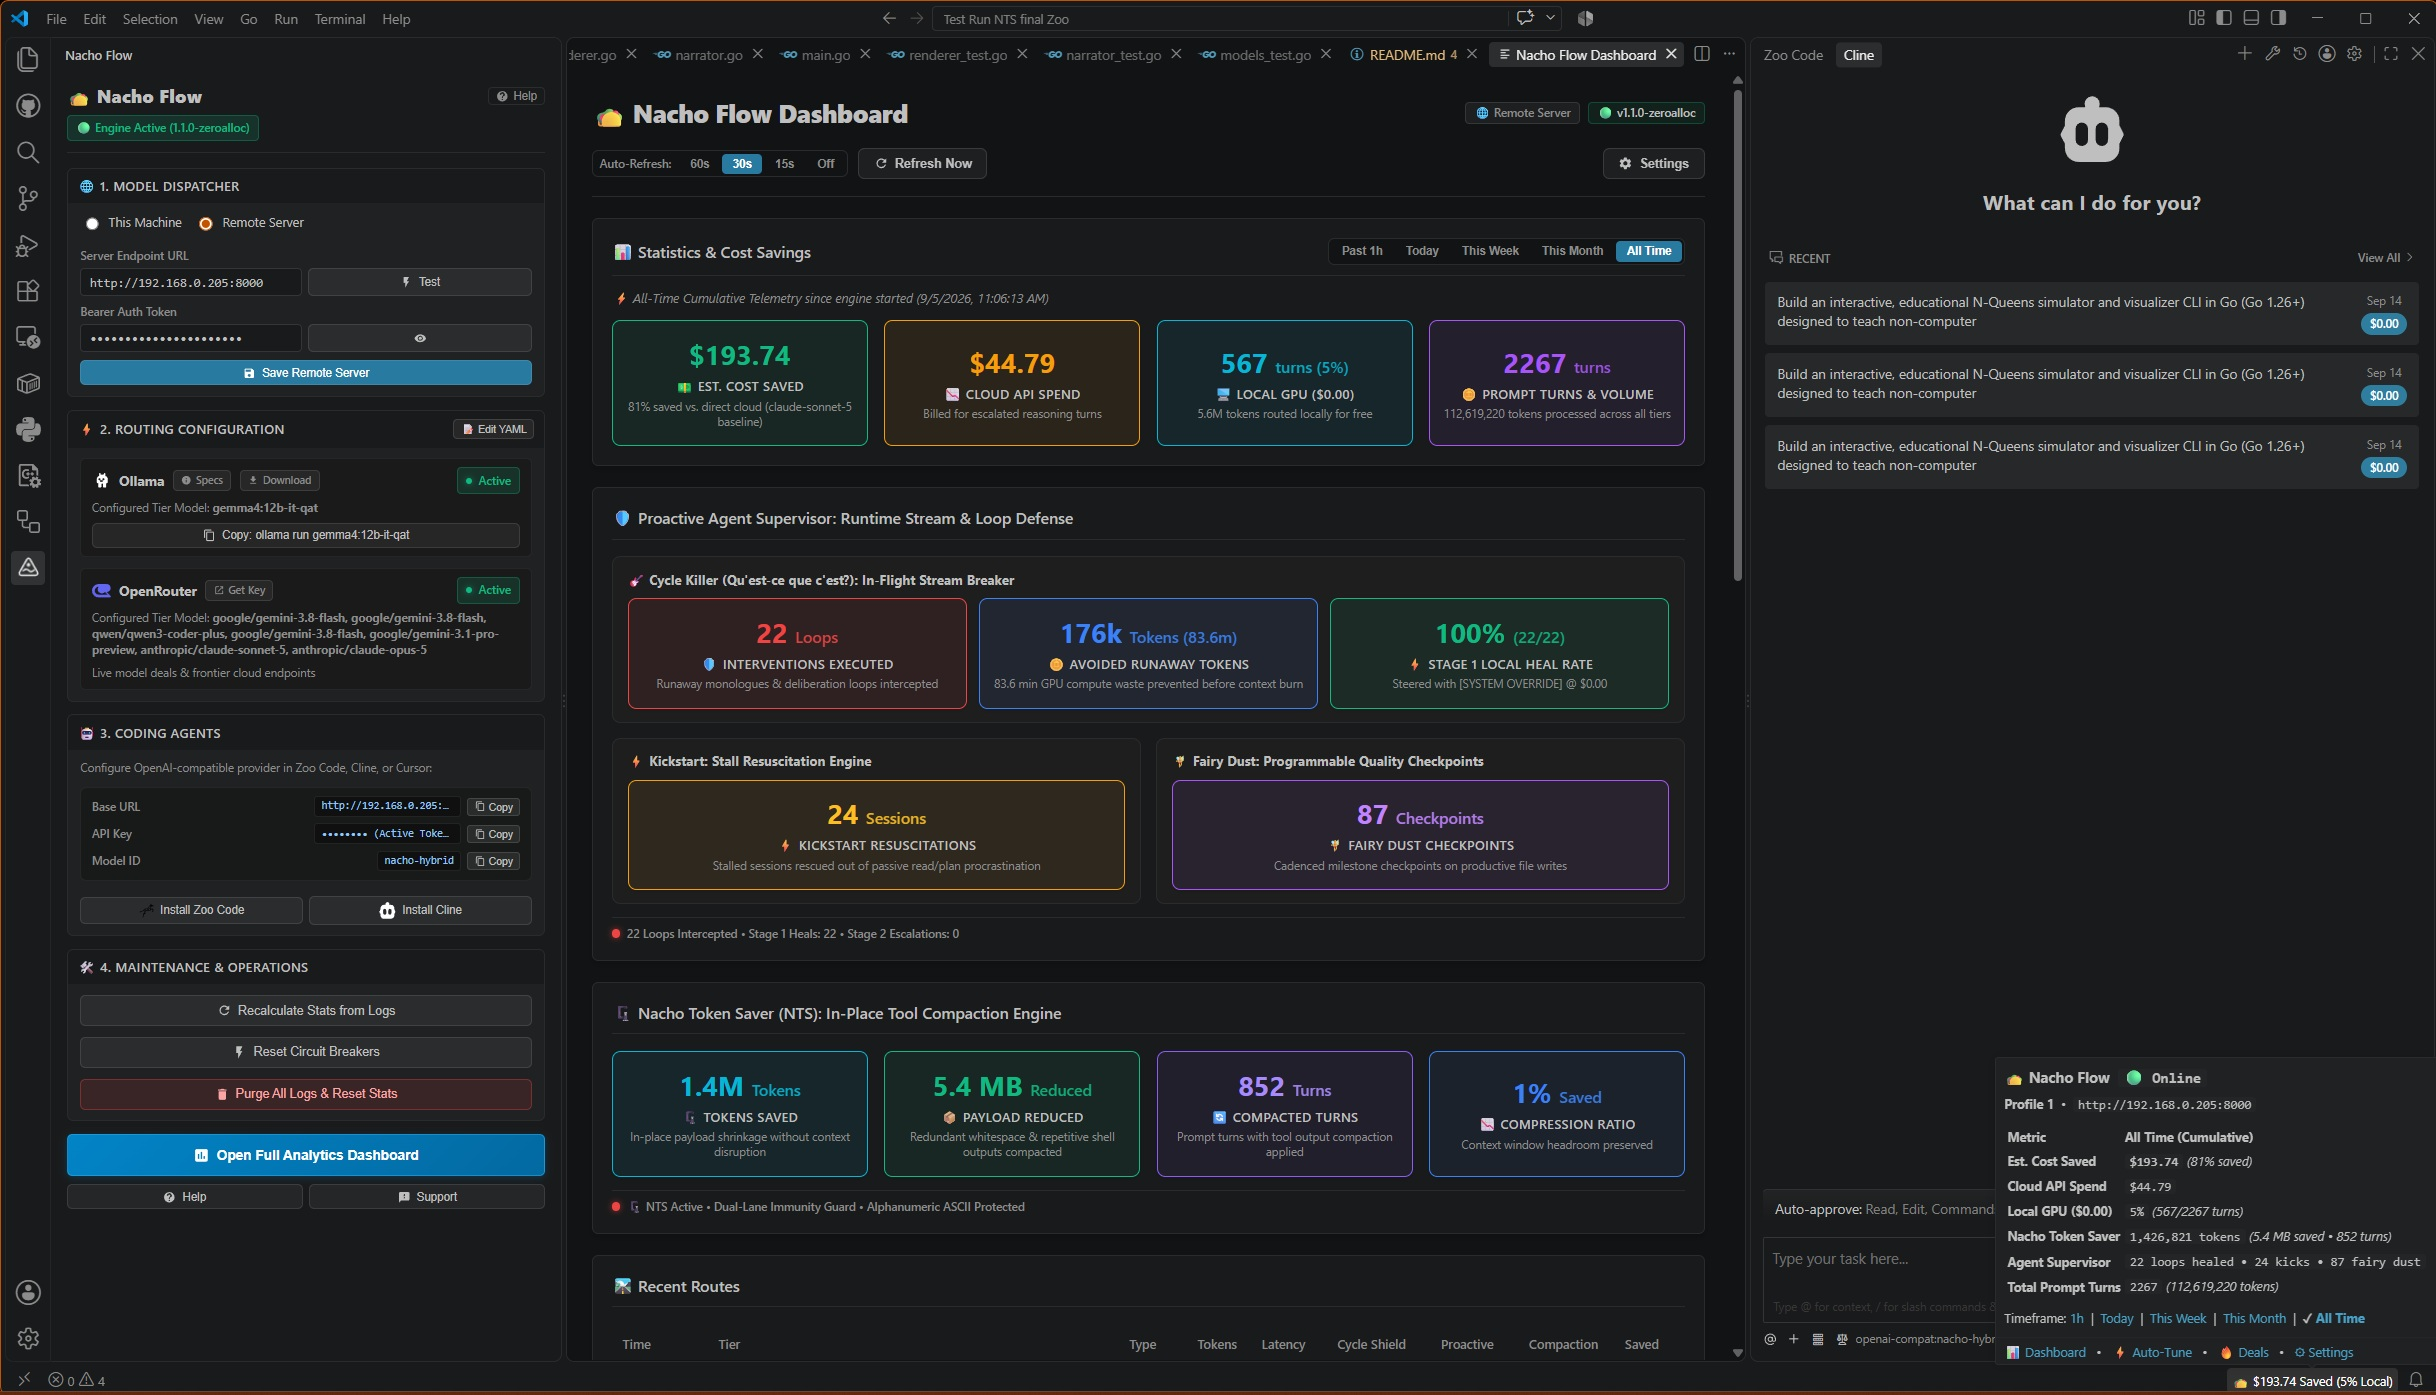Click the Ollama Download button

(x=279, y=480)
